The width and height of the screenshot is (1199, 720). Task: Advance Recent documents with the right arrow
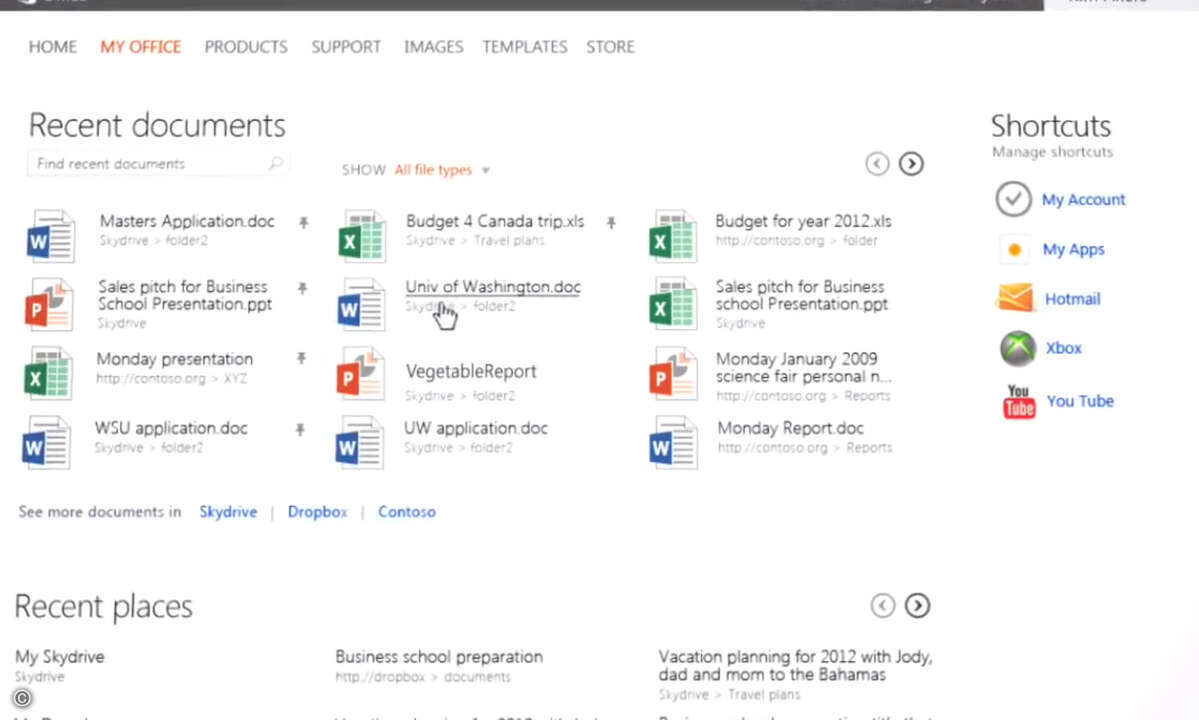910,163
